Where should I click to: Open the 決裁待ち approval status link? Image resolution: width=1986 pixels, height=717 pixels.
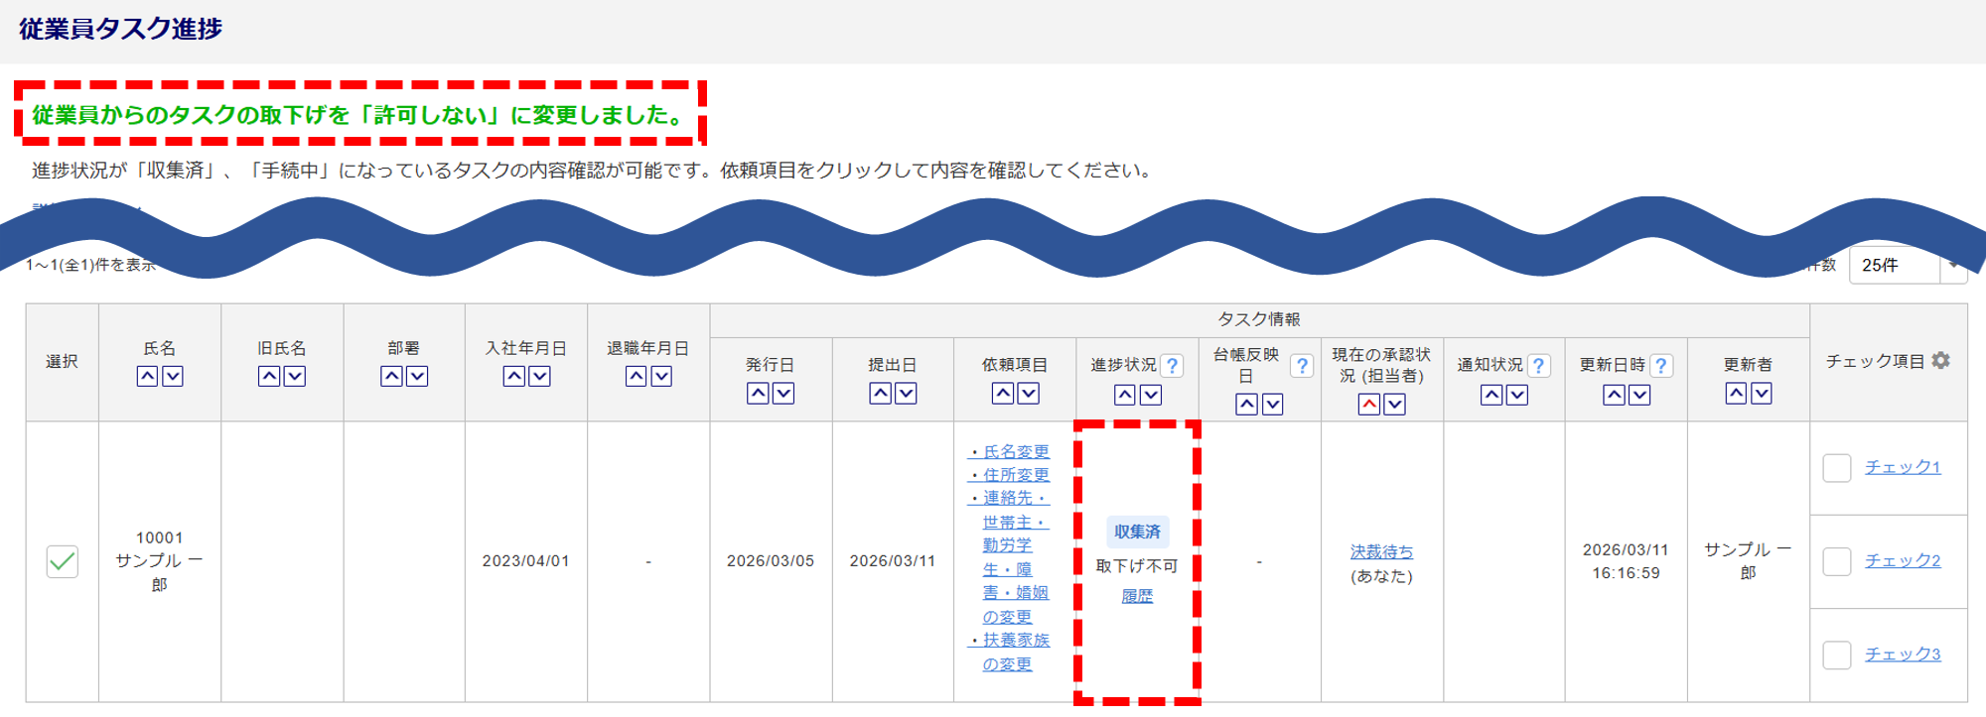(x=1381, y=552)
